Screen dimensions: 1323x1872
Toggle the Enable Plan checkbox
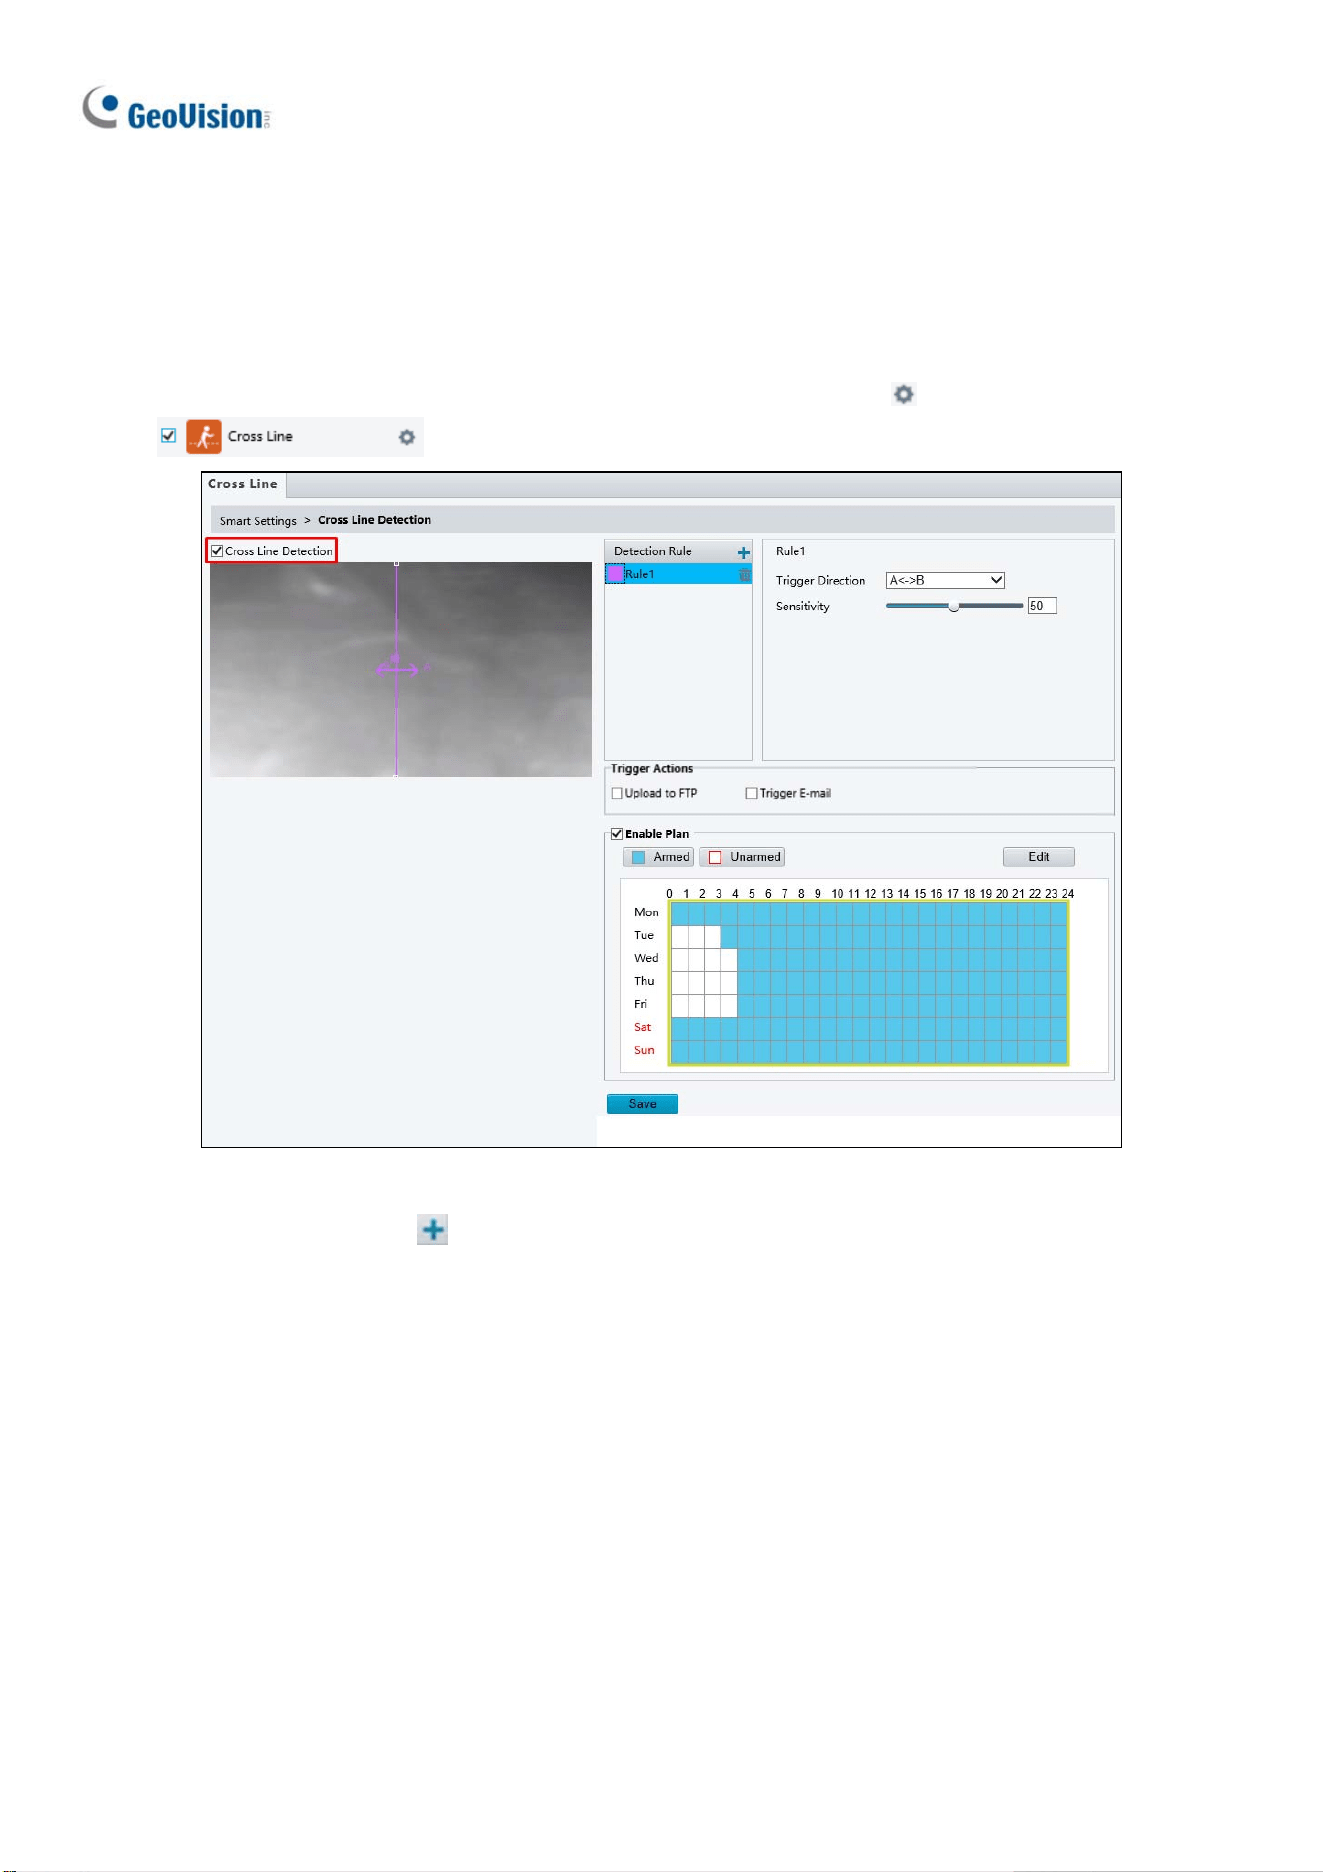(x=617, y=834)
